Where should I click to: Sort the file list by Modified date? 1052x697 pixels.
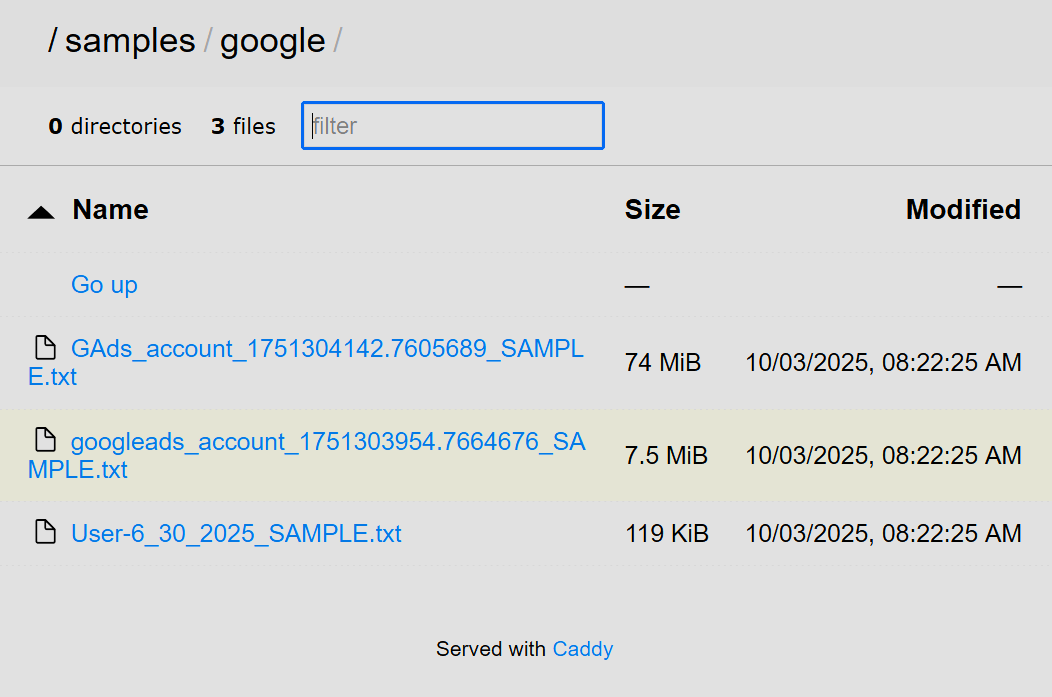point(962,210)
